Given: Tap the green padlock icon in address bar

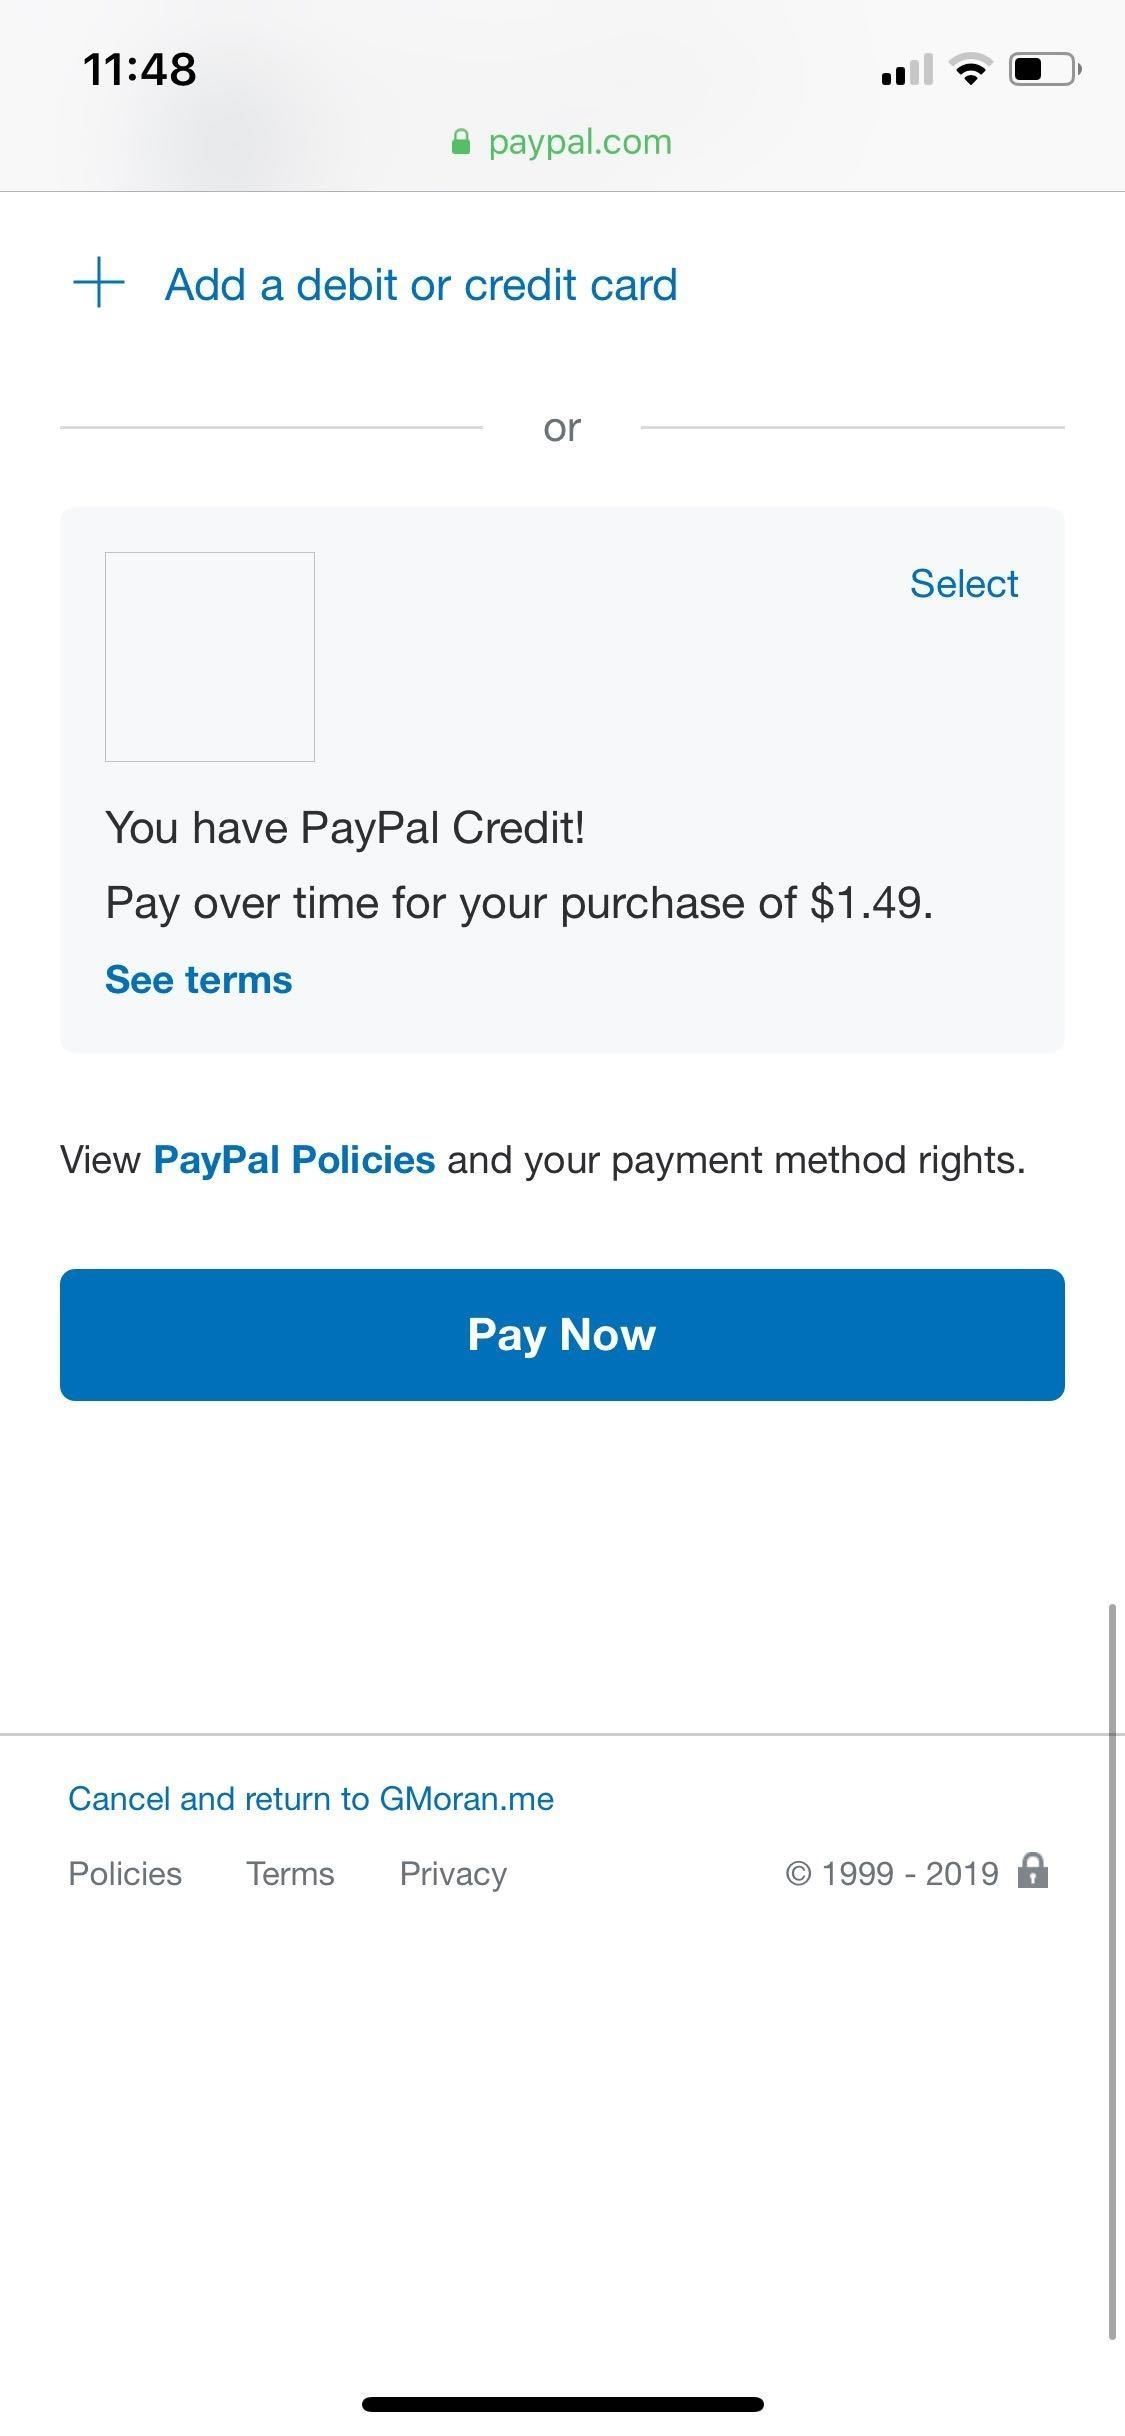Looking at the screenshot, I should 461,142.
